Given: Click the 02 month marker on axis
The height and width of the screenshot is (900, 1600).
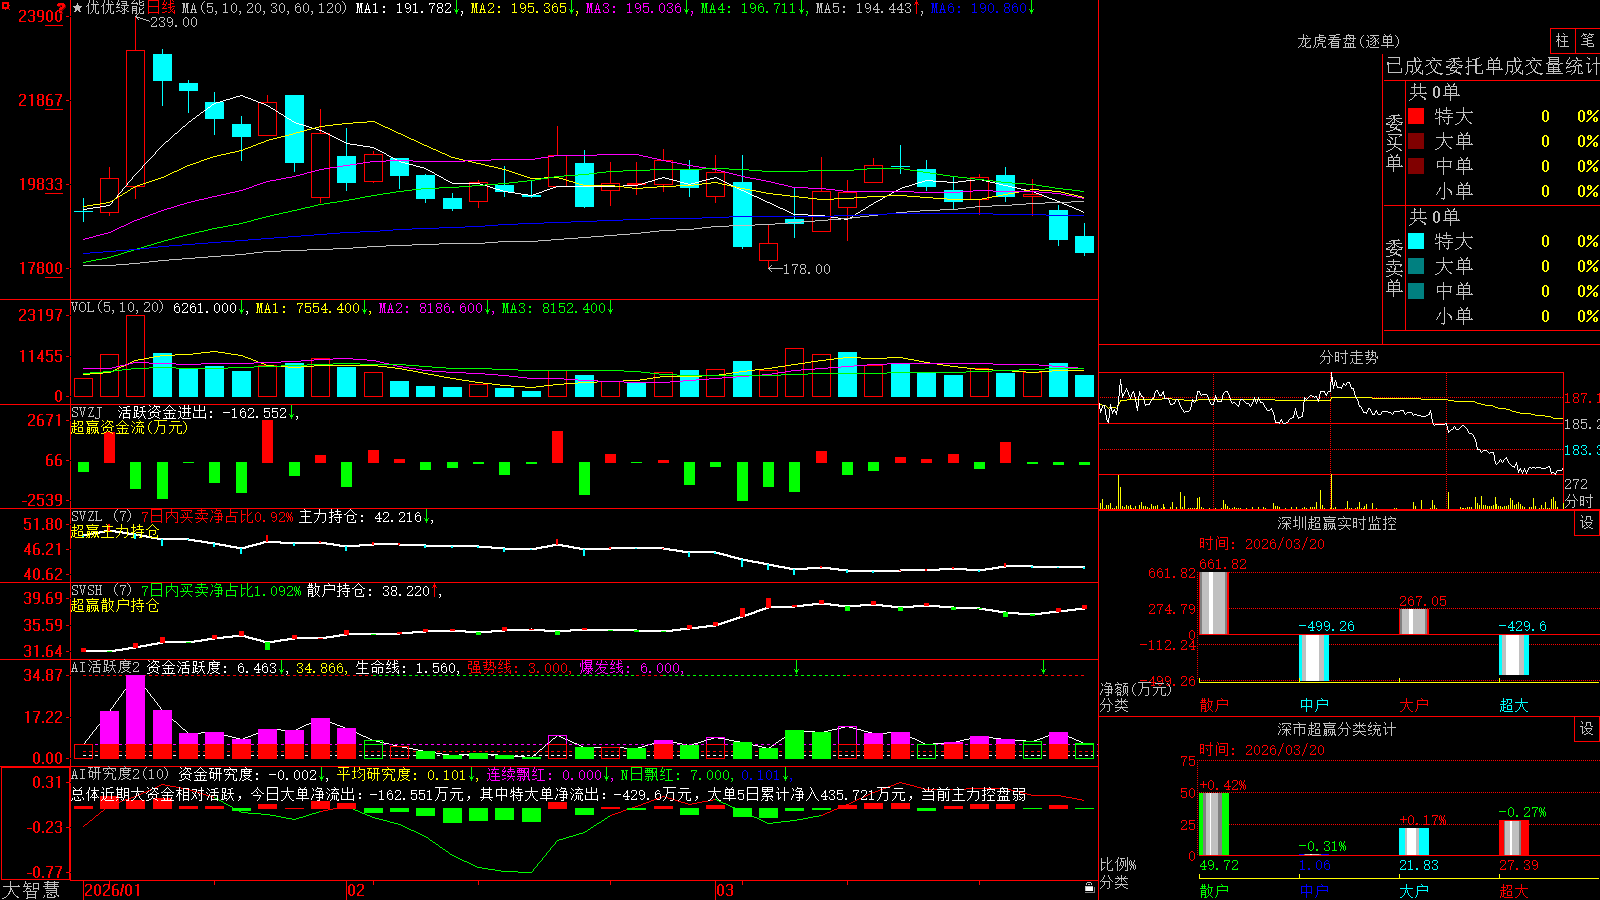Looking at the screenshot, I should (x=355, y=890).
